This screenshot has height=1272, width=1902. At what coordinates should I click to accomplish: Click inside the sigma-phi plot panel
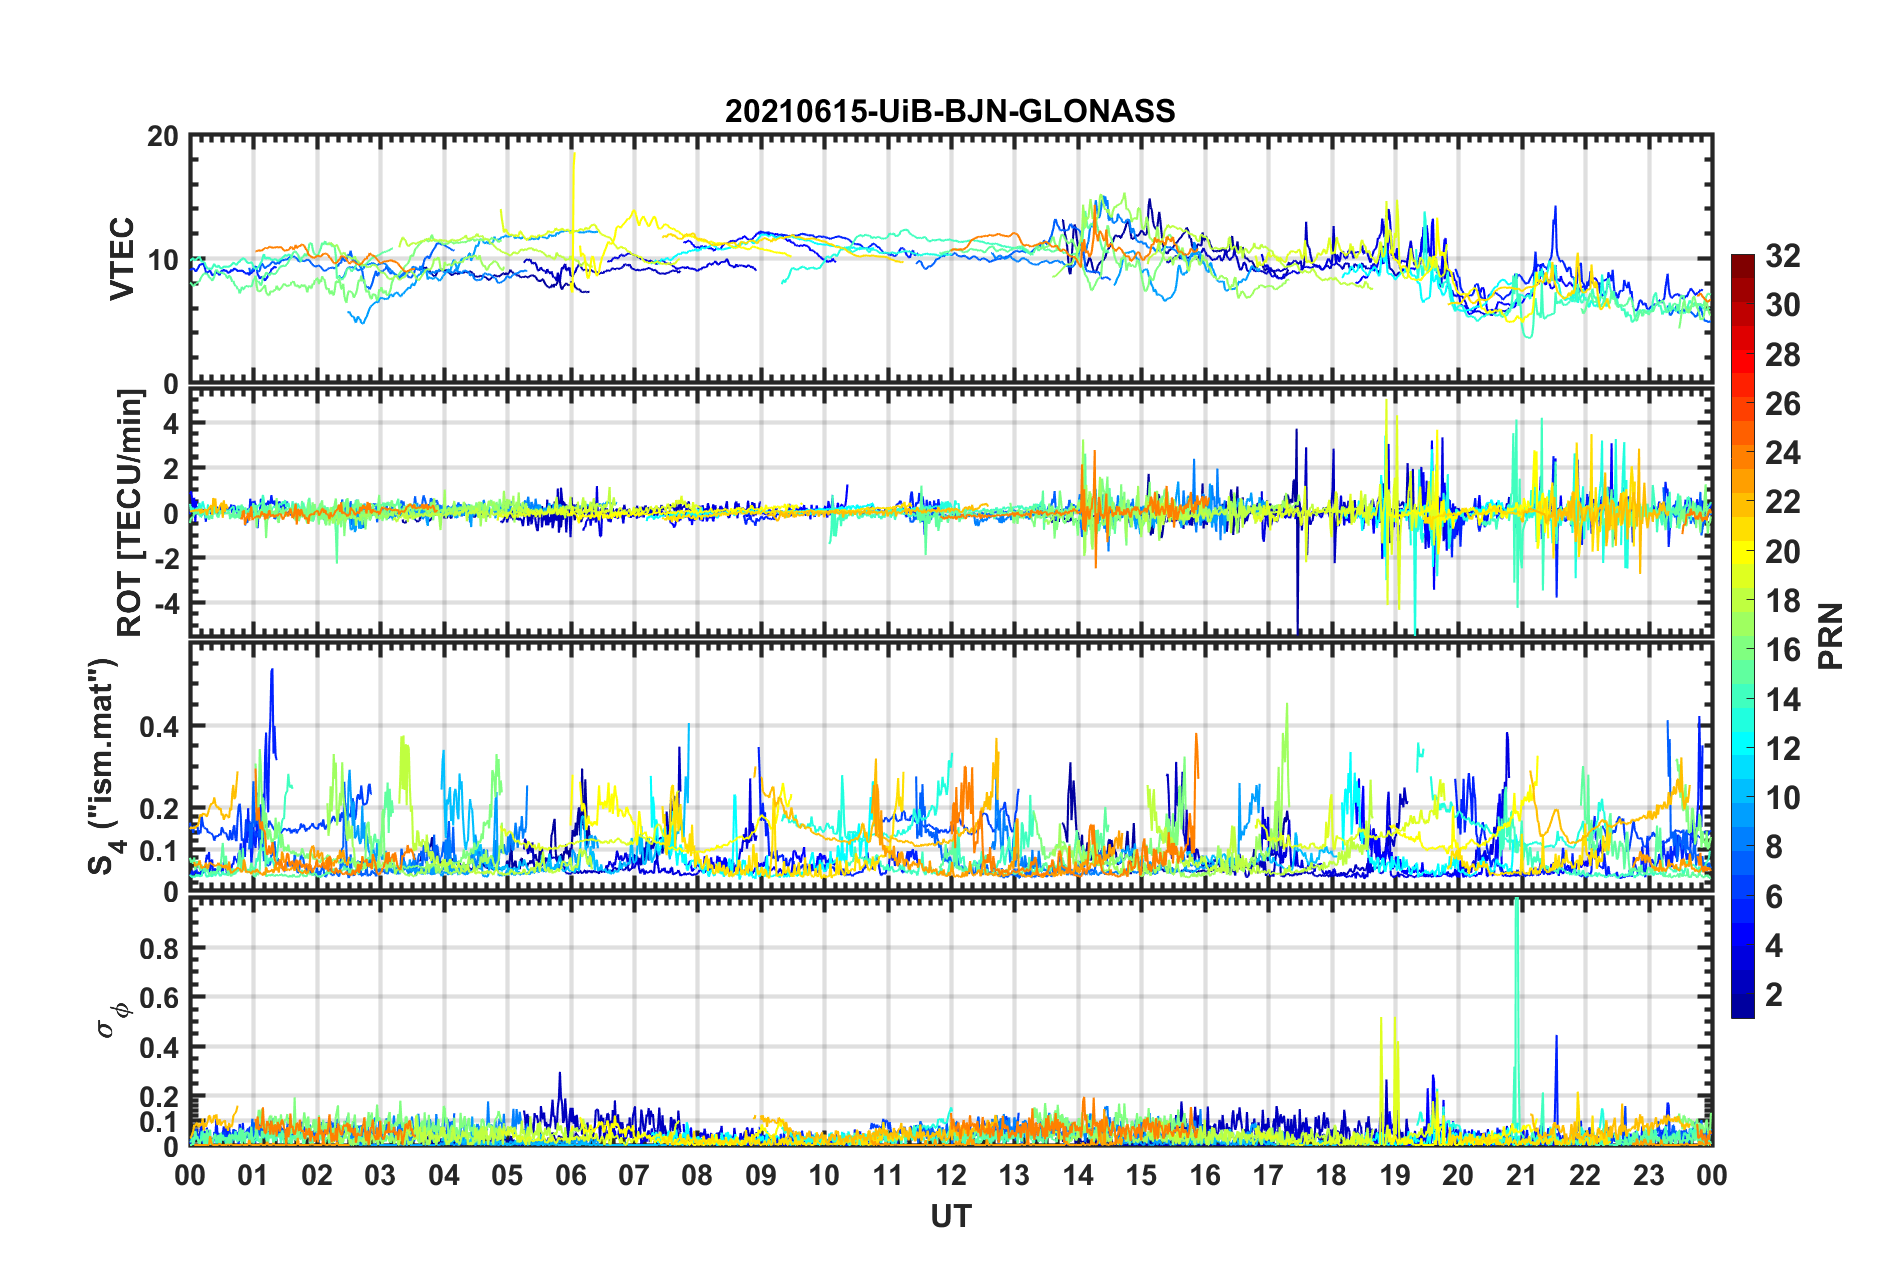point(951,1022)
